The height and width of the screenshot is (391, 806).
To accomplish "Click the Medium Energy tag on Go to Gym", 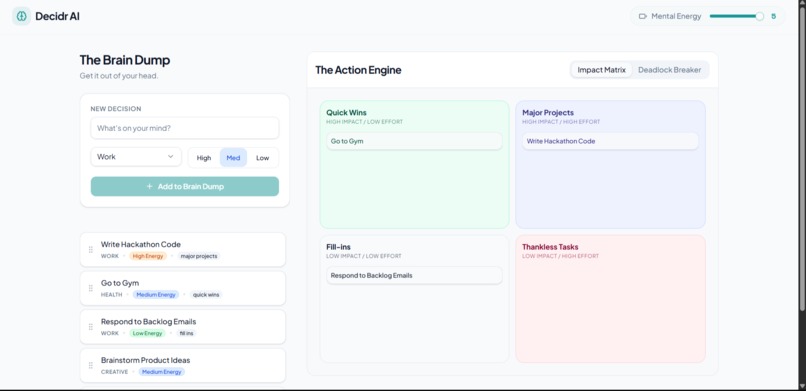I will coord(156,294).
